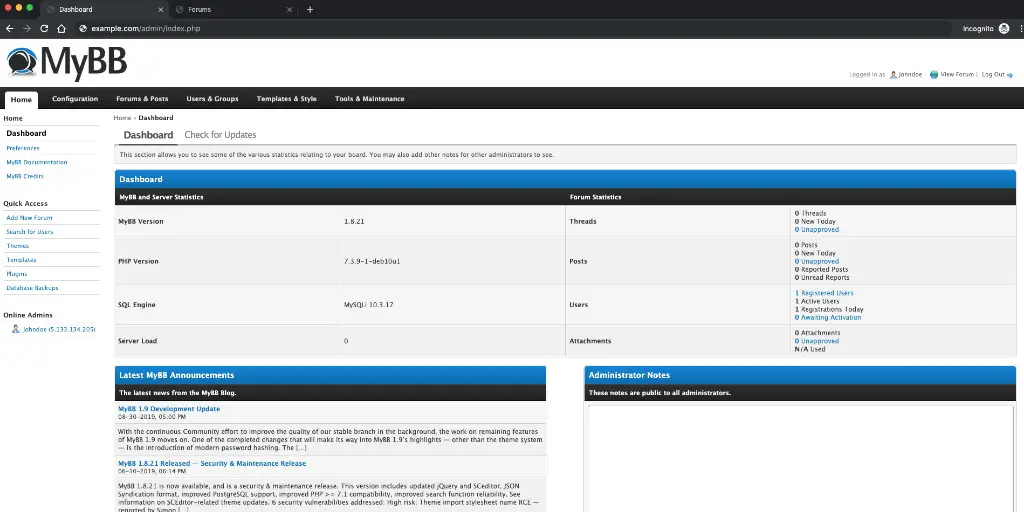
Task: Click the browser home icon
Action: coord(62,29)
